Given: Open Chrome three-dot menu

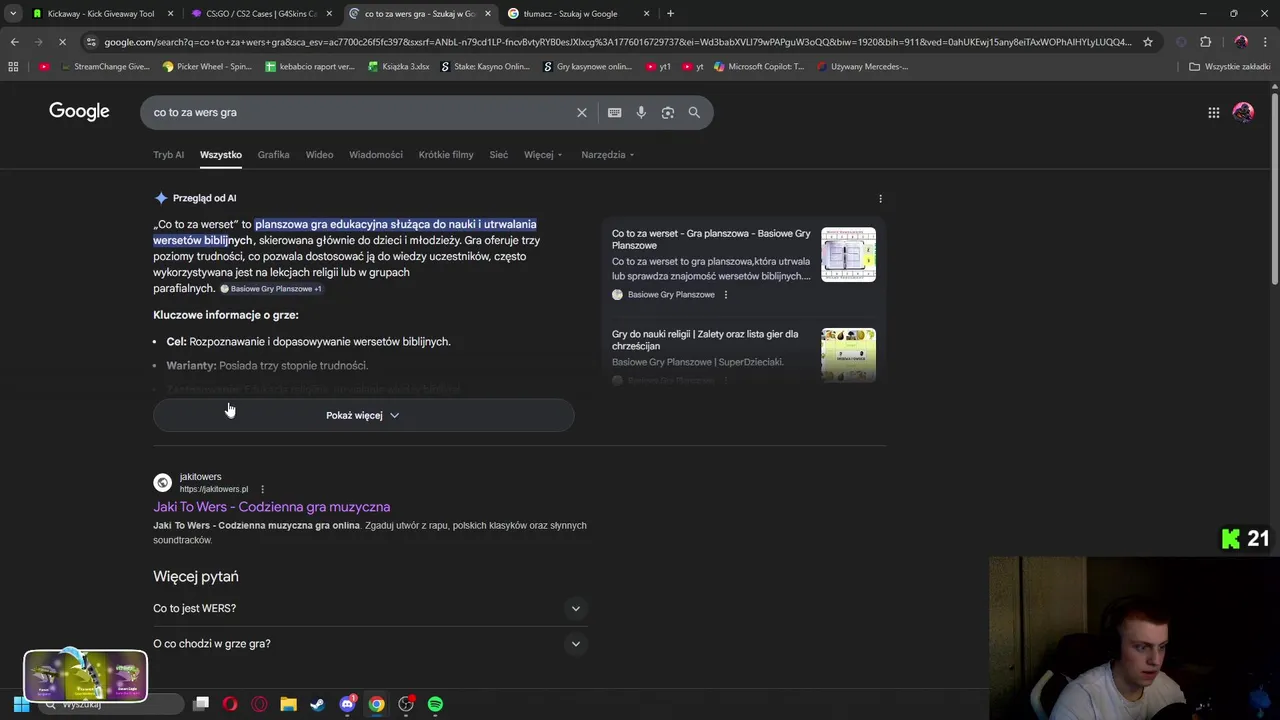Looking at the screenshot, I should [x=1265, y=42].
